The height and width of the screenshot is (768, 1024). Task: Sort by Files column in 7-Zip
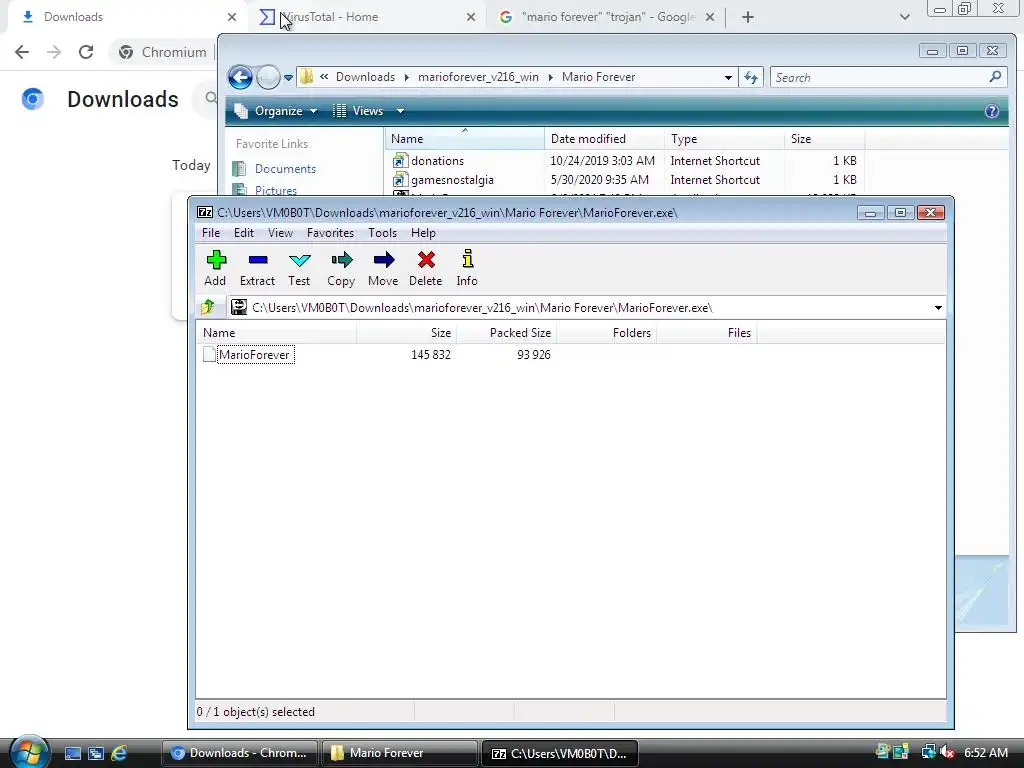(707, 333)
